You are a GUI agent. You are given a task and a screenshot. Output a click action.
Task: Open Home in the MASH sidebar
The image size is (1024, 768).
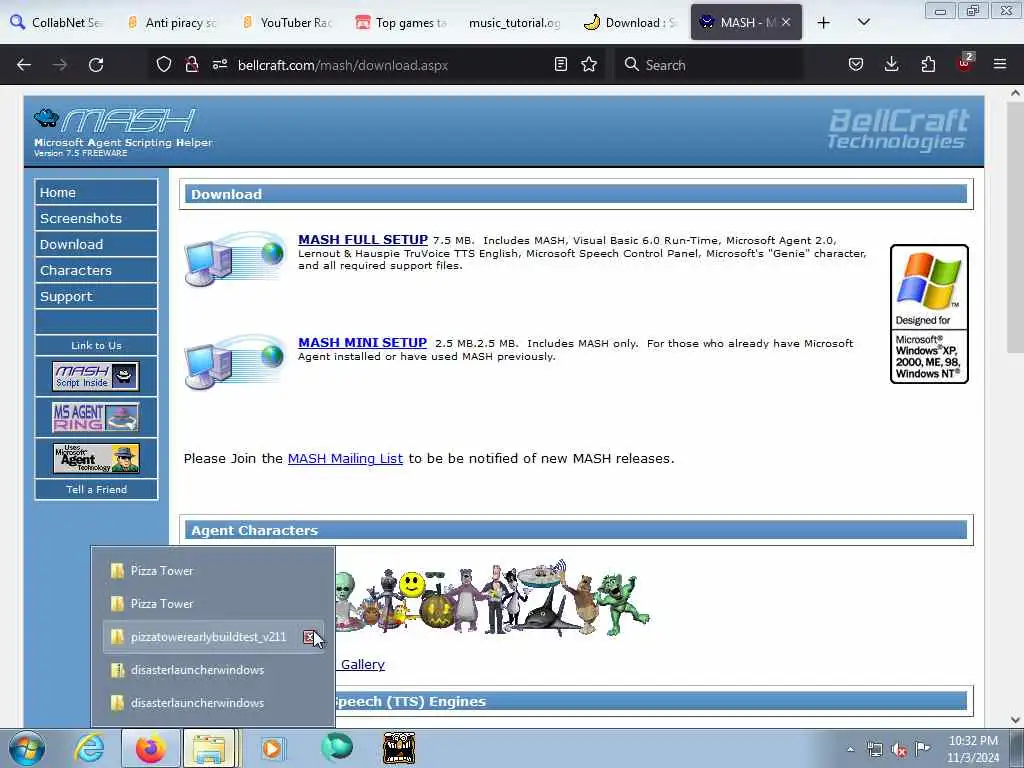[x=96, y=192]
